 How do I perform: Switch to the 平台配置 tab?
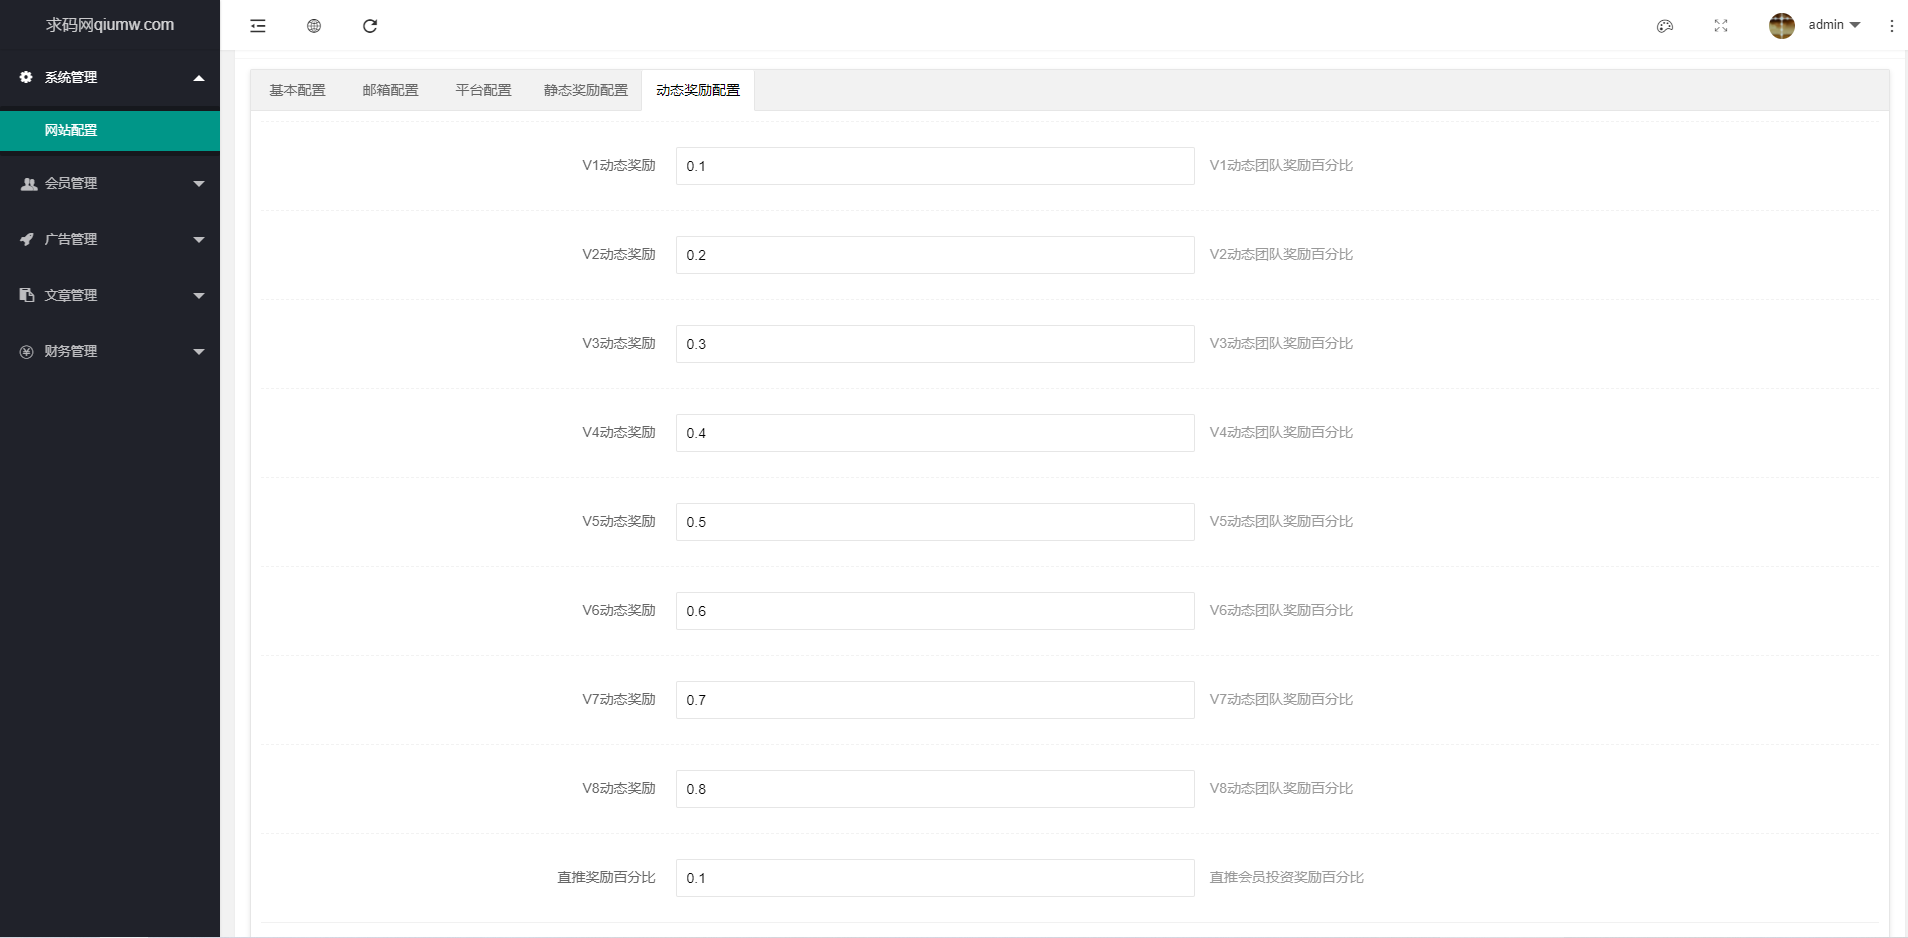[483, 90]
